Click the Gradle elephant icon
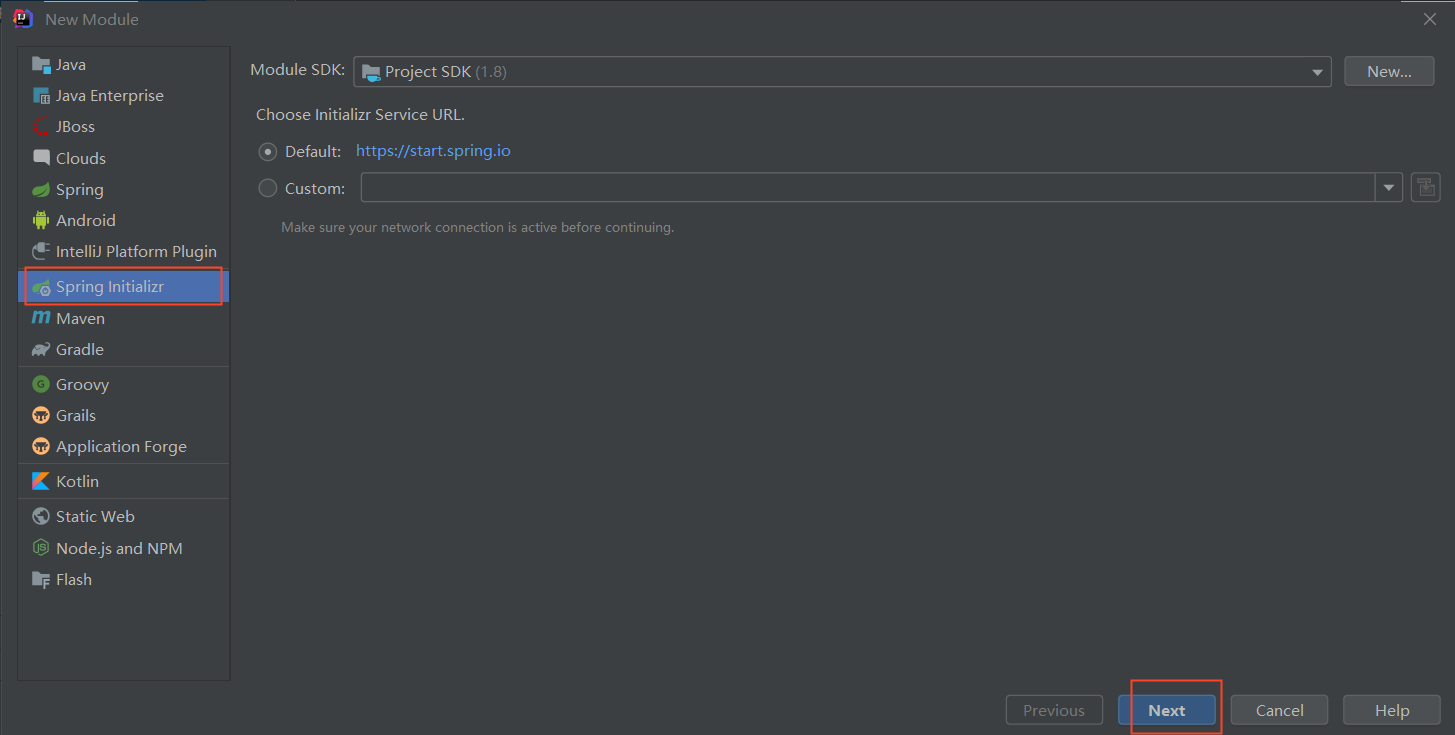The height and width of the screenshot is (735, 1455). (41, 350)
